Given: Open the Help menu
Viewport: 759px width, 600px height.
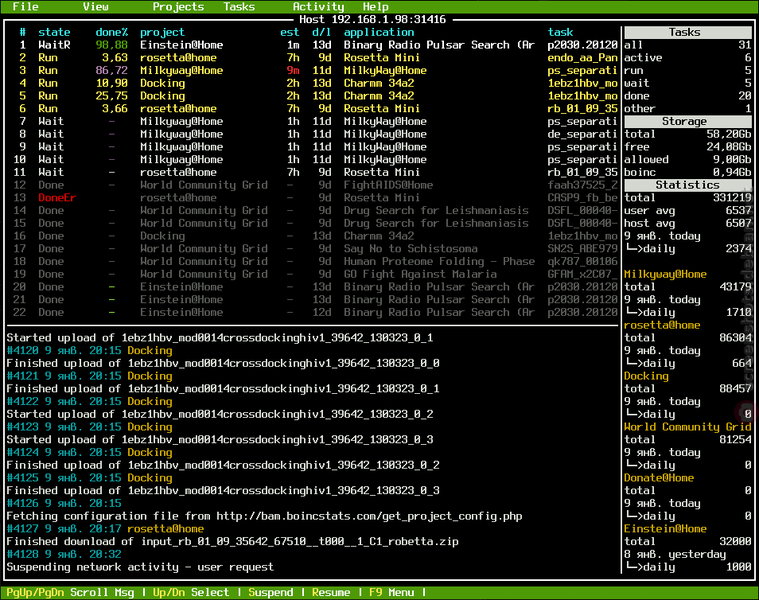Looking at the screenshot, I should pos(376,6).
